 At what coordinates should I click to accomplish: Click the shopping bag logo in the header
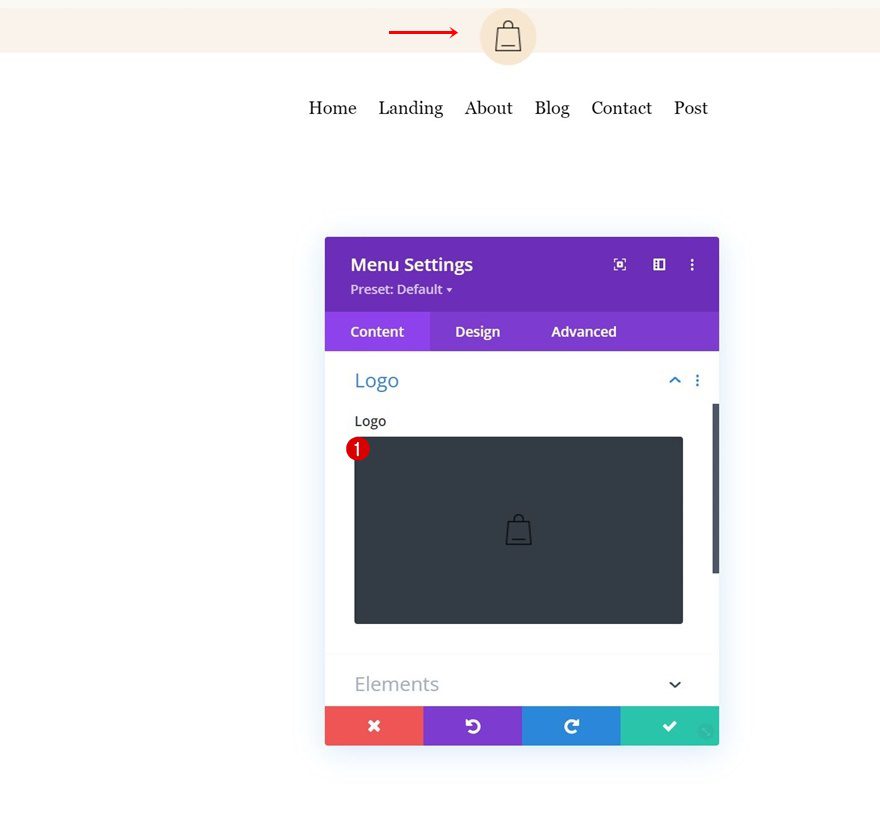click(507, 36)
